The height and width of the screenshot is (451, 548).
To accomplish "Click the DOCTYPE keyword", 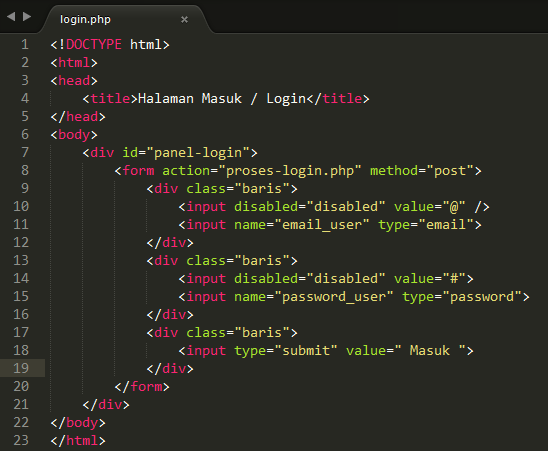I will tap(94, 44).
